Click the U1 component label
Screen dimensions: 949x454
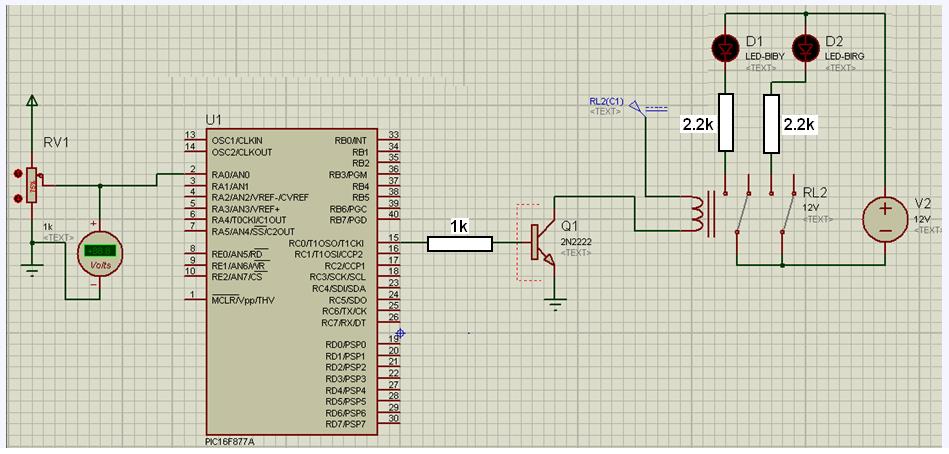[214, 120]
